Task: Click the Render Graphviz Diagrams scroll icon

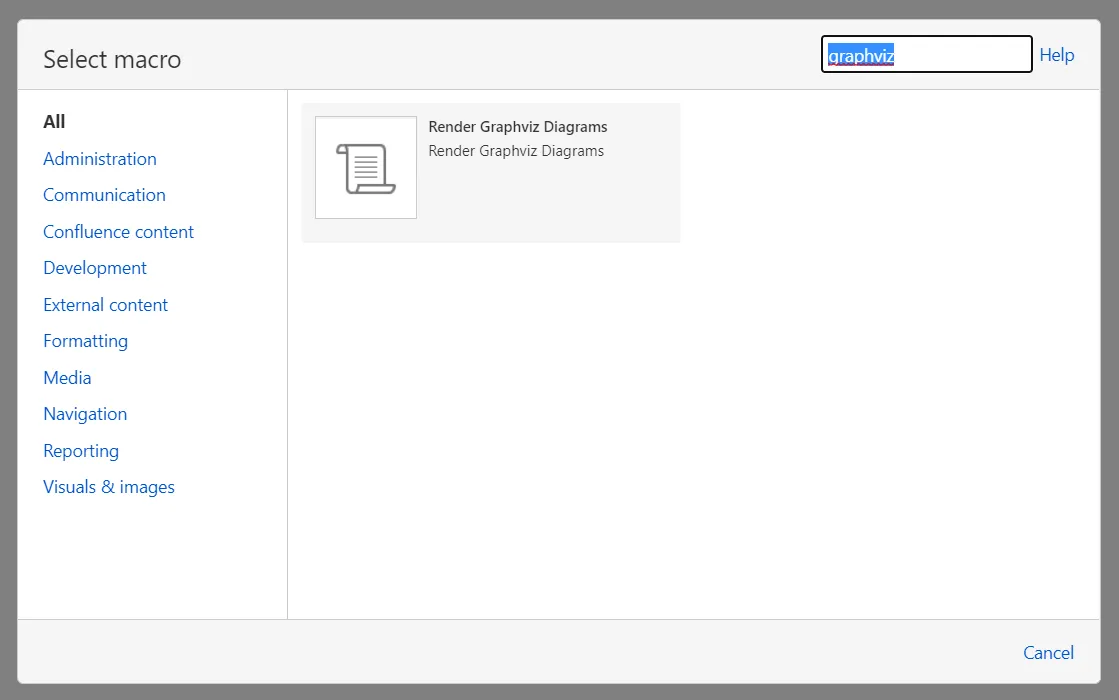Action: pyautogui.click(x=365, y=168)
